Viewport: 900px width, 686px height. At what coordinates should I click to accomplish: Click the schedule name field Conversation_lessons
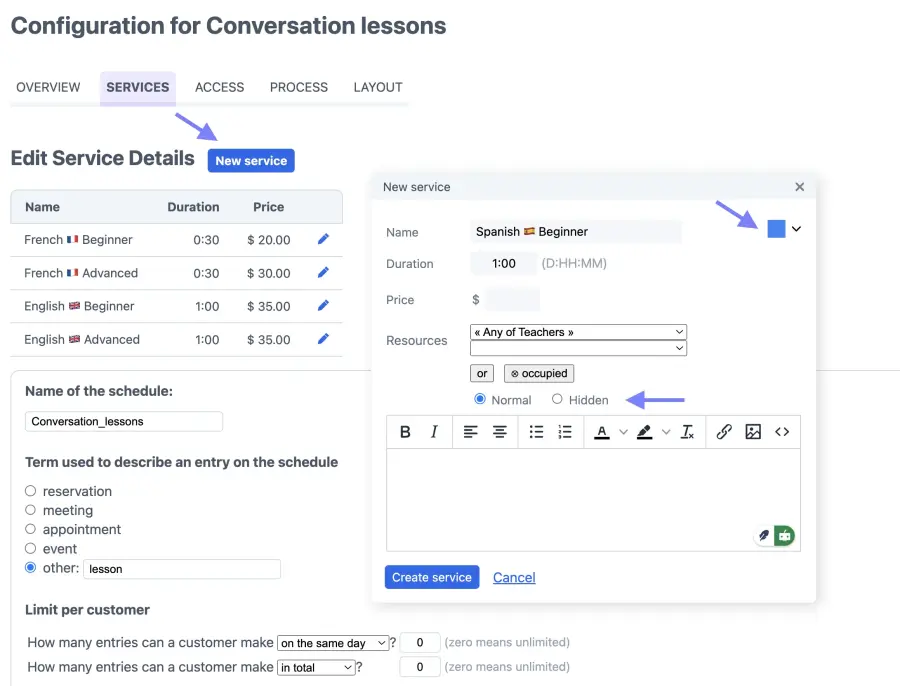[x=124, y=421]
